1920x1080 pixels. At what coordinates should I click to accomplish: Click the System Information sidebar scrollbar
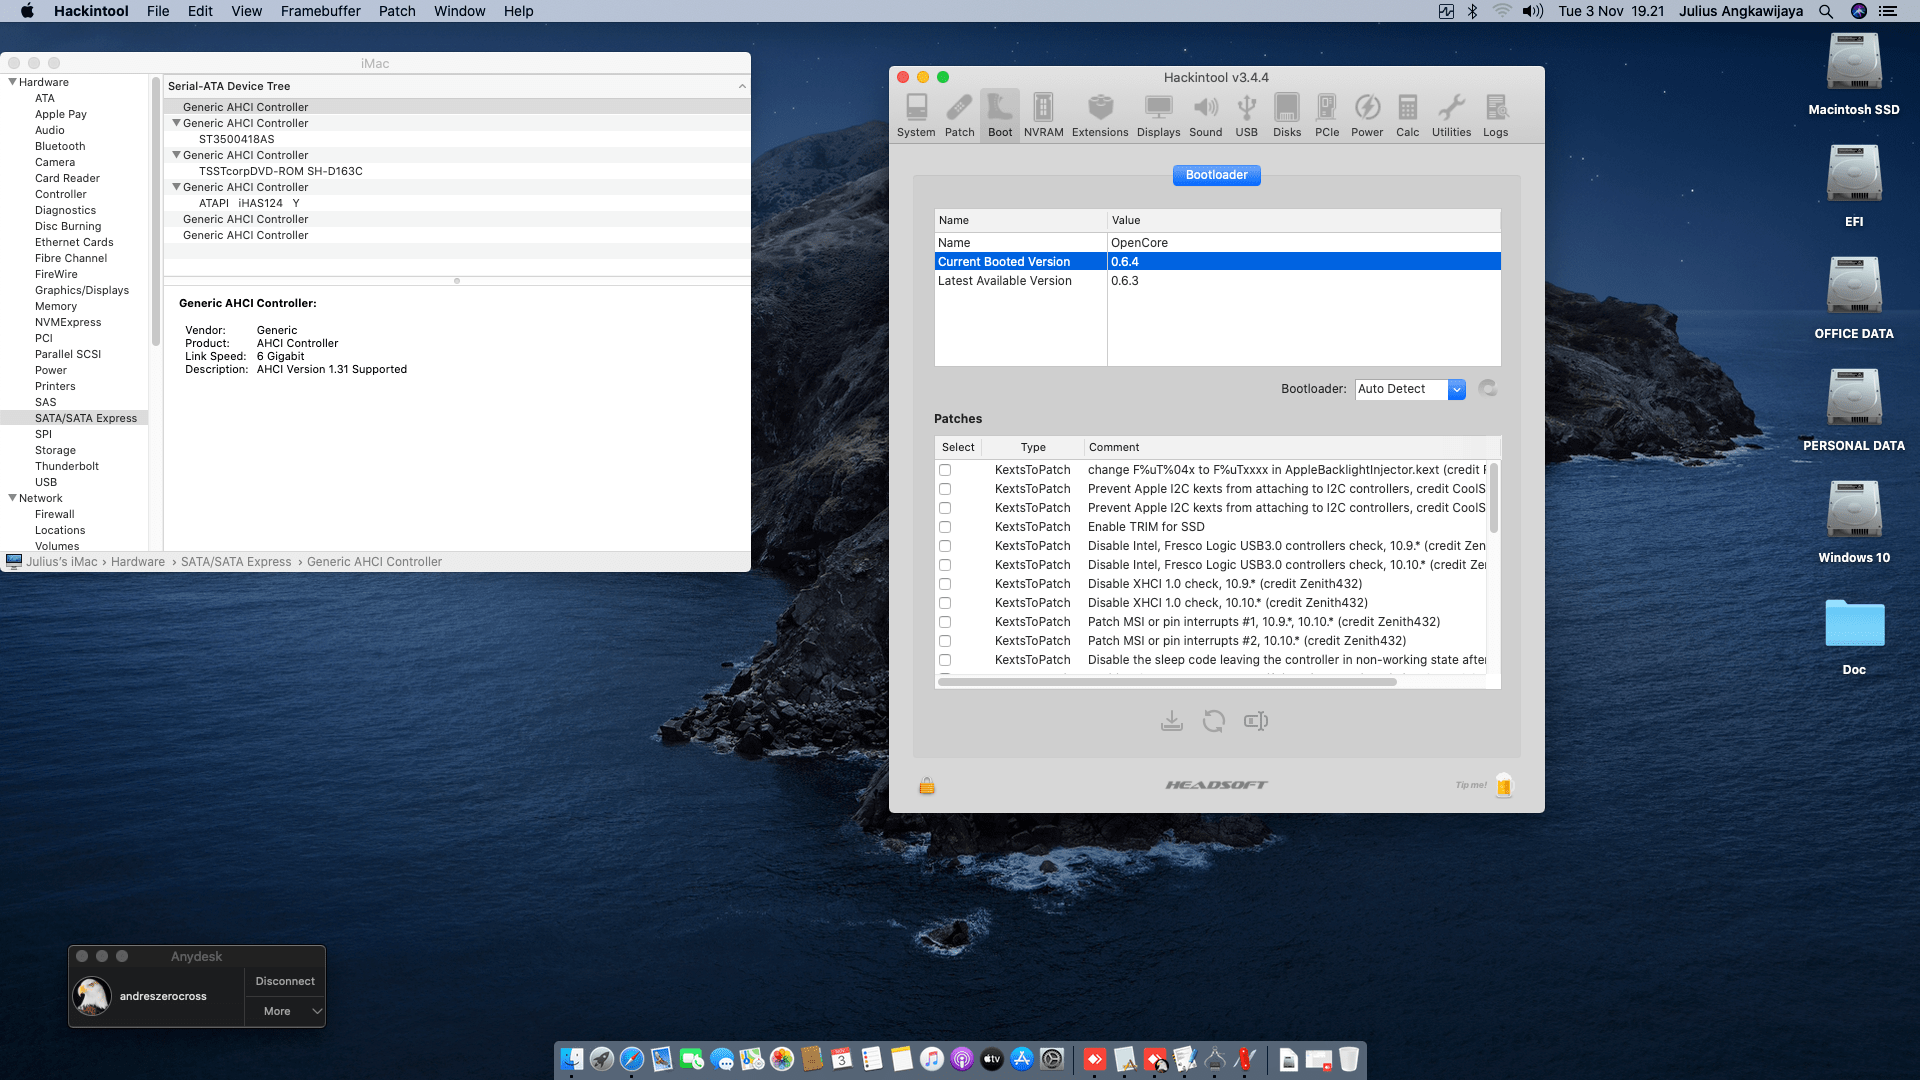155,212
